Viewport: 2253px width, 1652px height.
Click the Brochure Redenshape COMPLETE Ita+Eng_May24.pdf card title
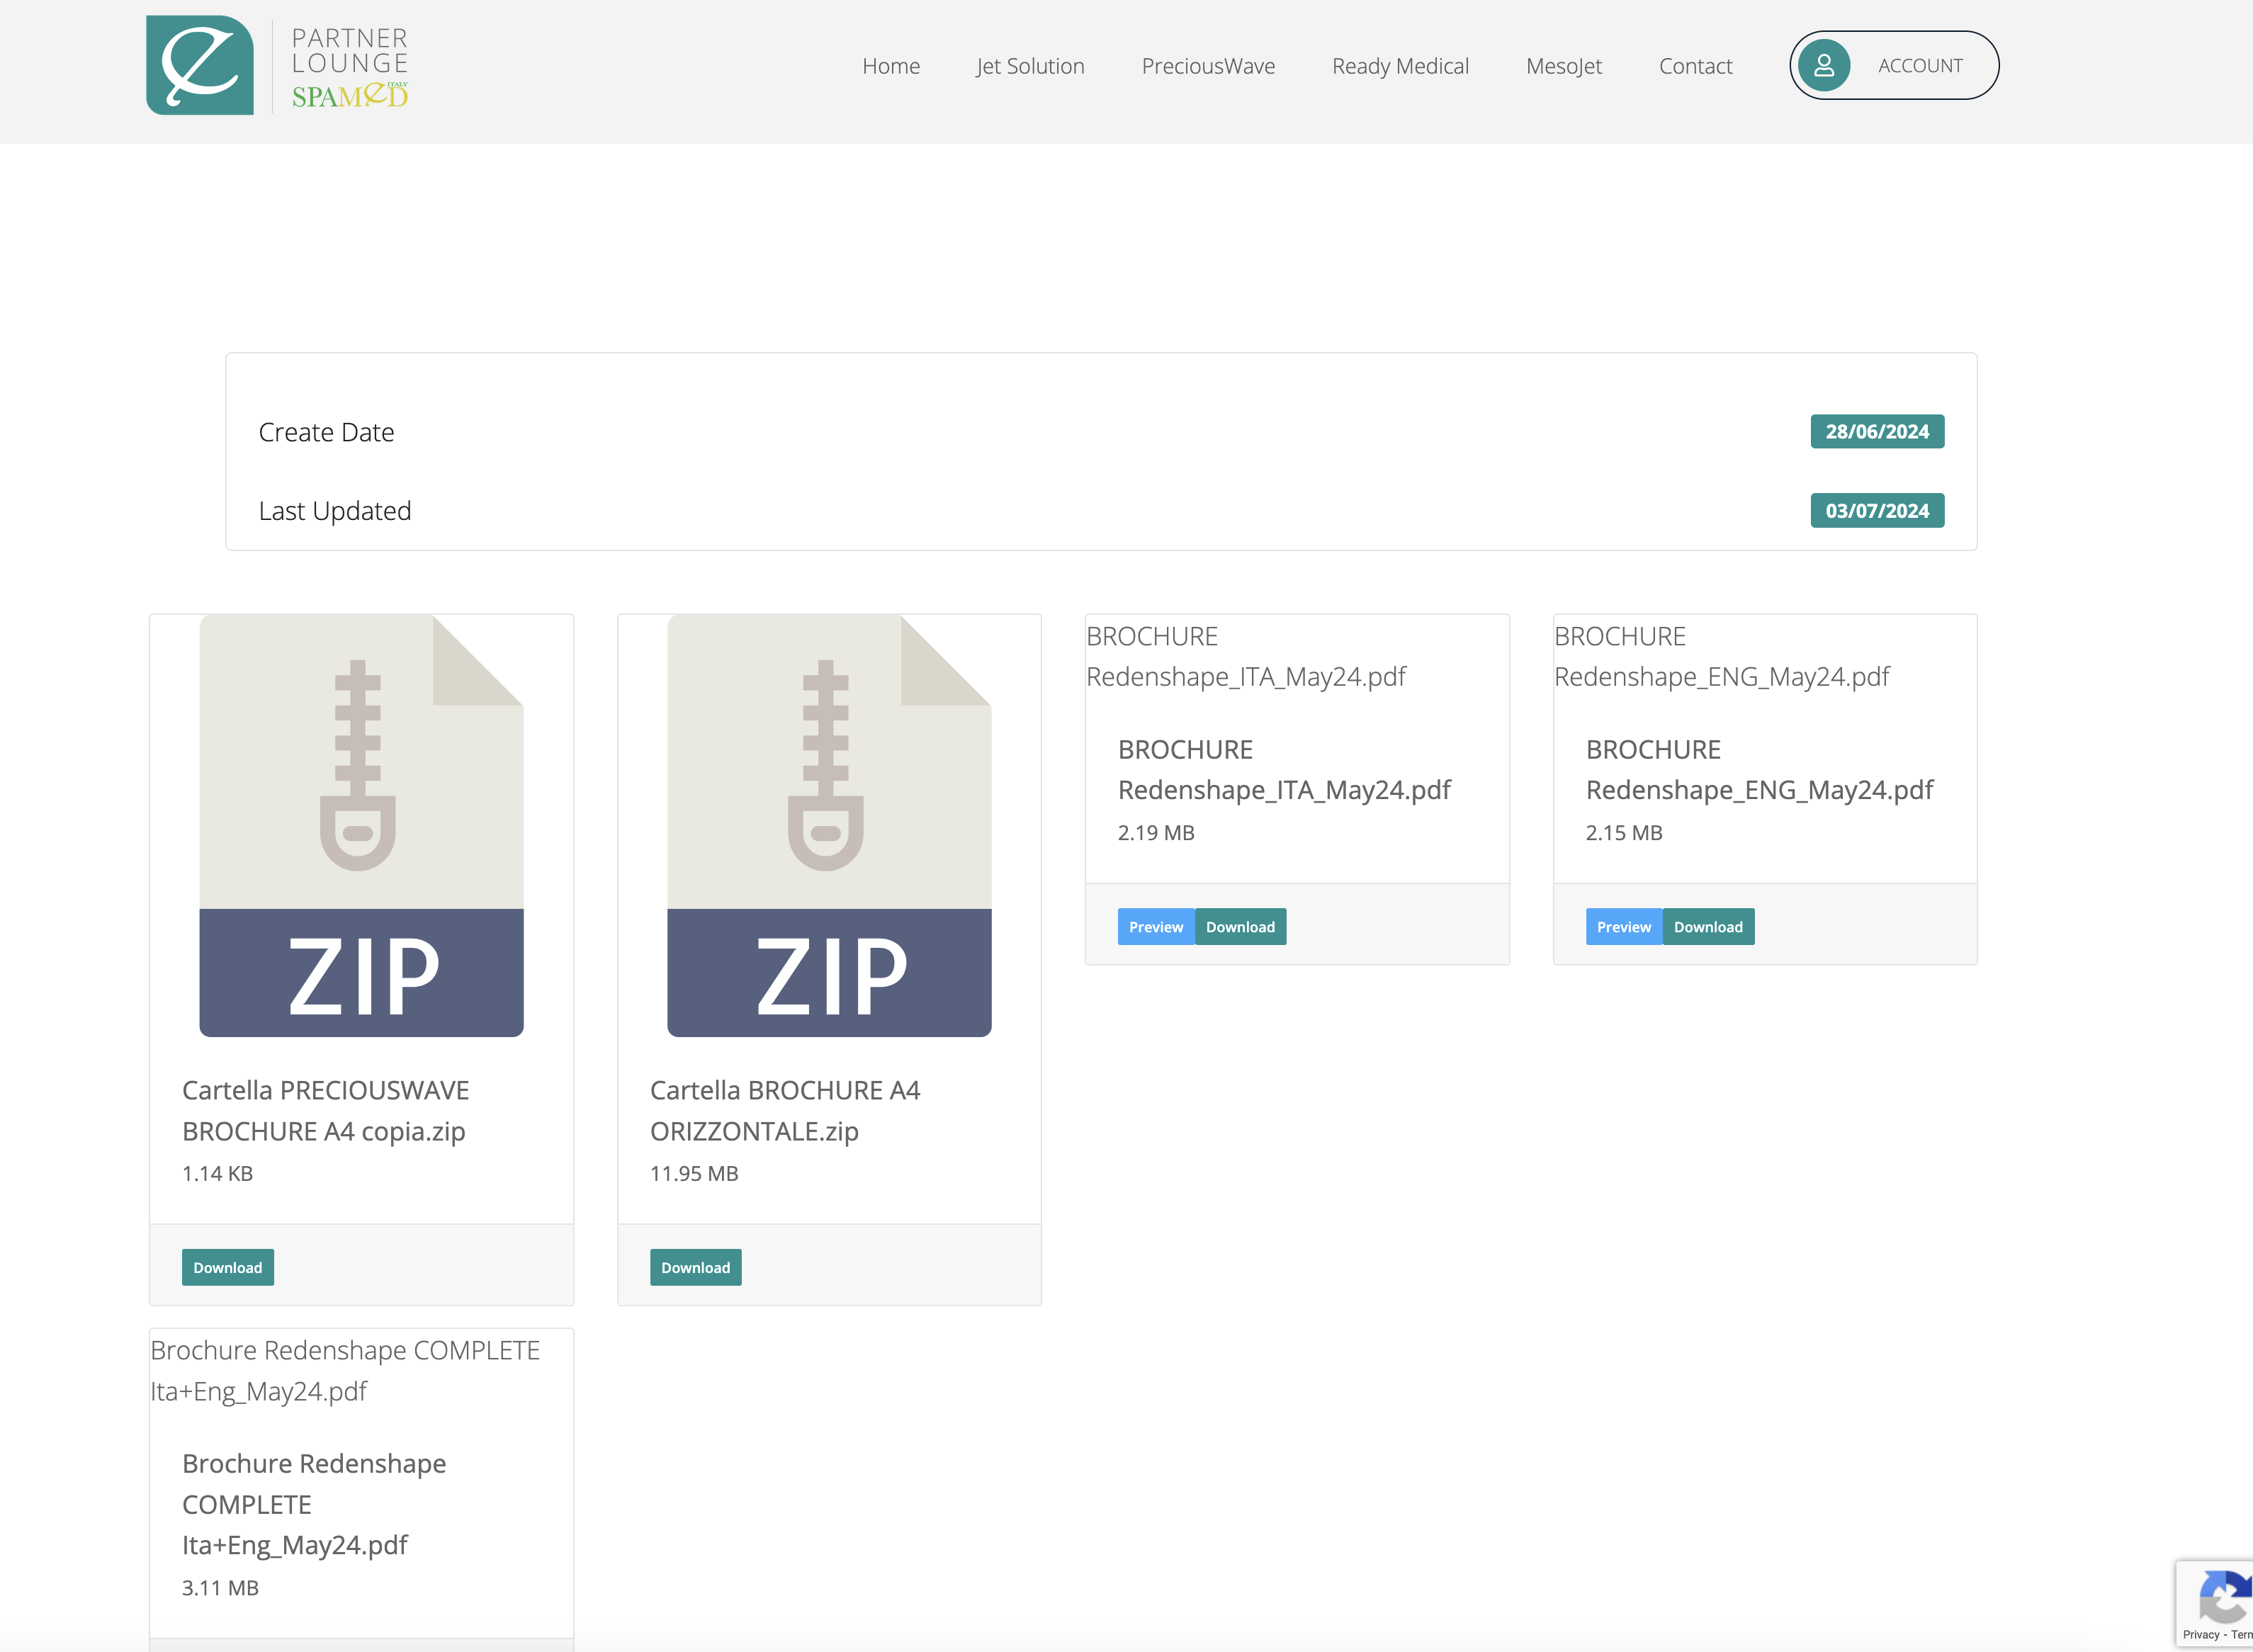coord(314,1505)
